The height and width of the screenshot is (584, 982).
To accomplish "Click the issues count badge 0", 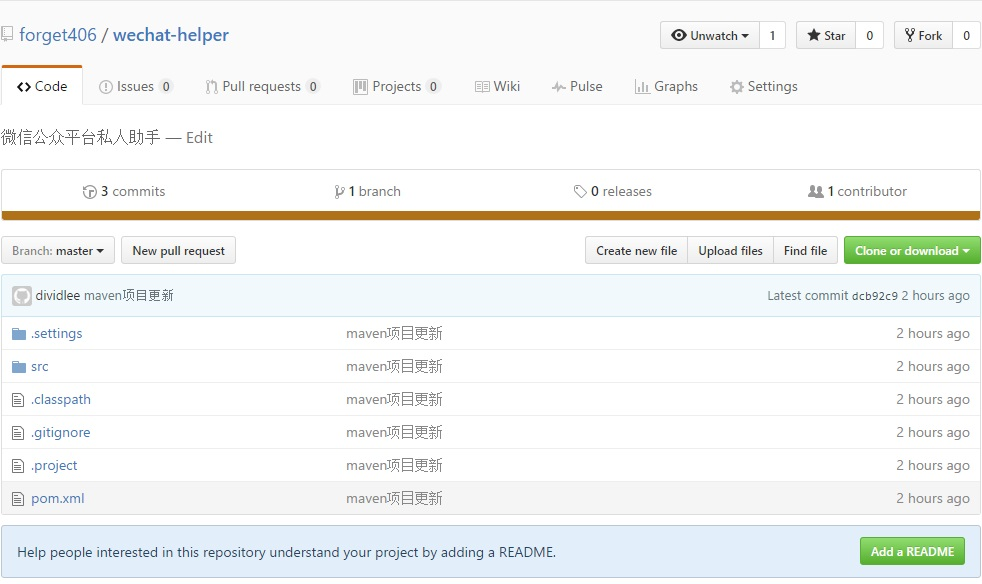I will (x=166, y=86).
